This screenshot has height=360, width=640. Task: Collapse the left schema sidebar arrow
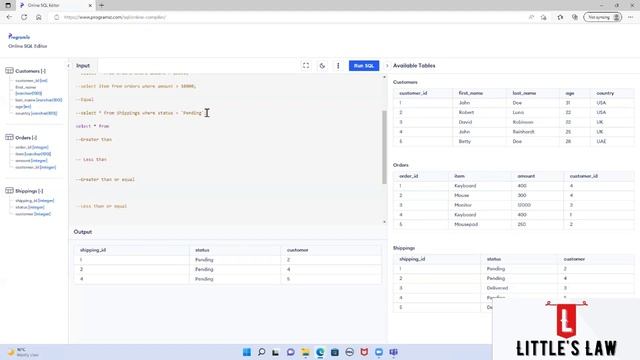point(68,66)
